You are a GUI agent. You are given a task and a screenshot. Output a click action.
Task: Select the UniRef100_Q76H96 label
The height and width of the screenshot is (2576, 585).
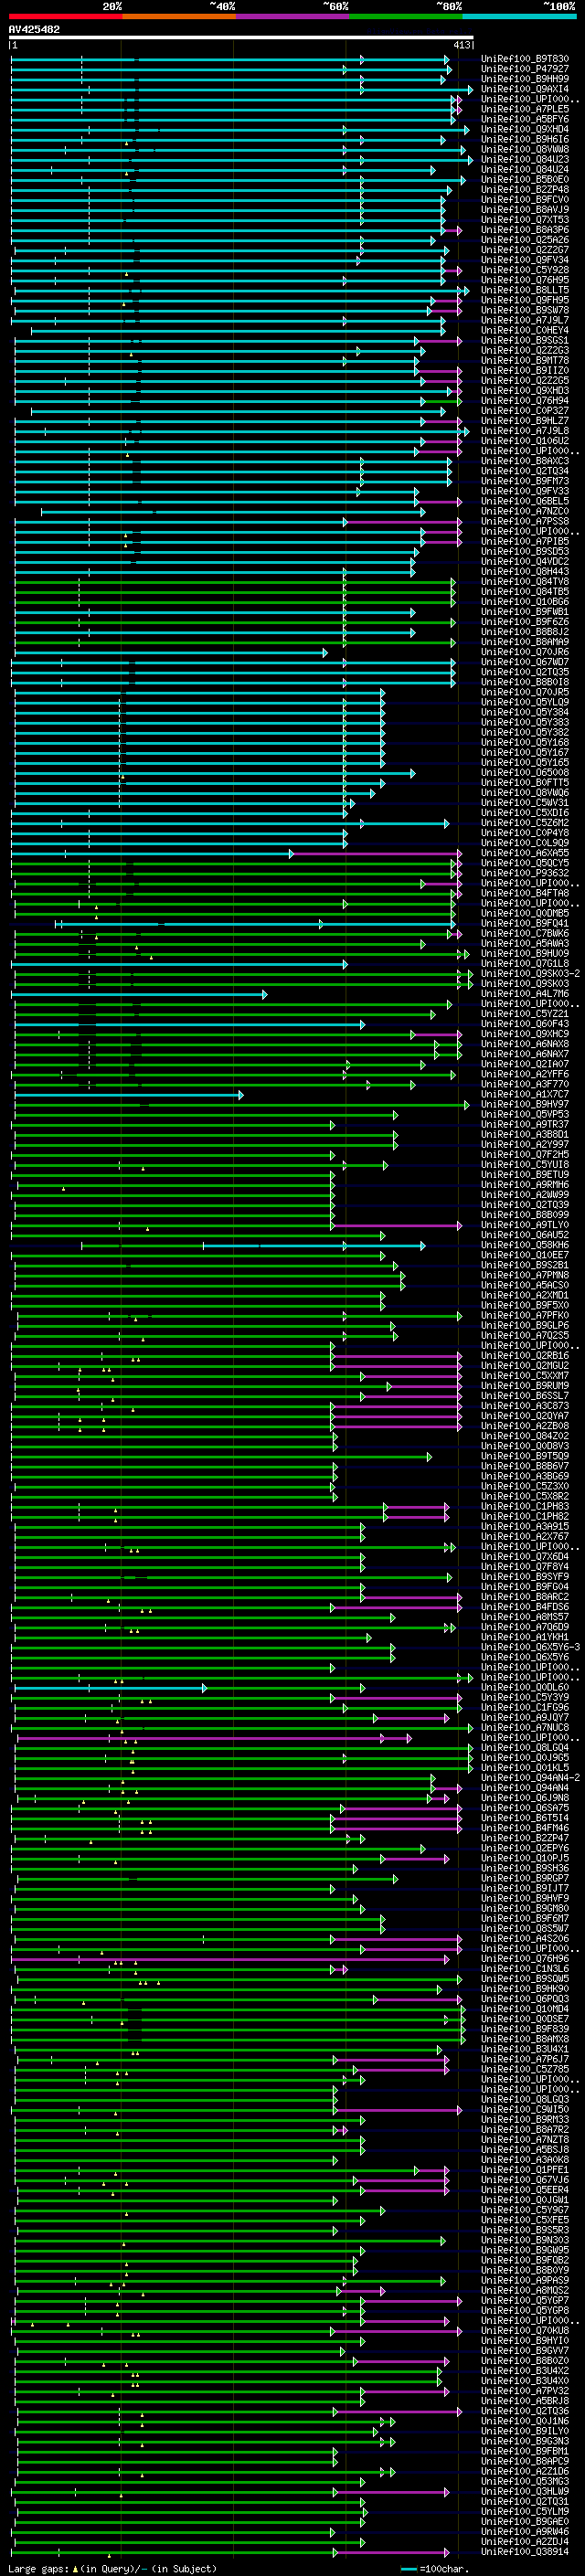525,1958
